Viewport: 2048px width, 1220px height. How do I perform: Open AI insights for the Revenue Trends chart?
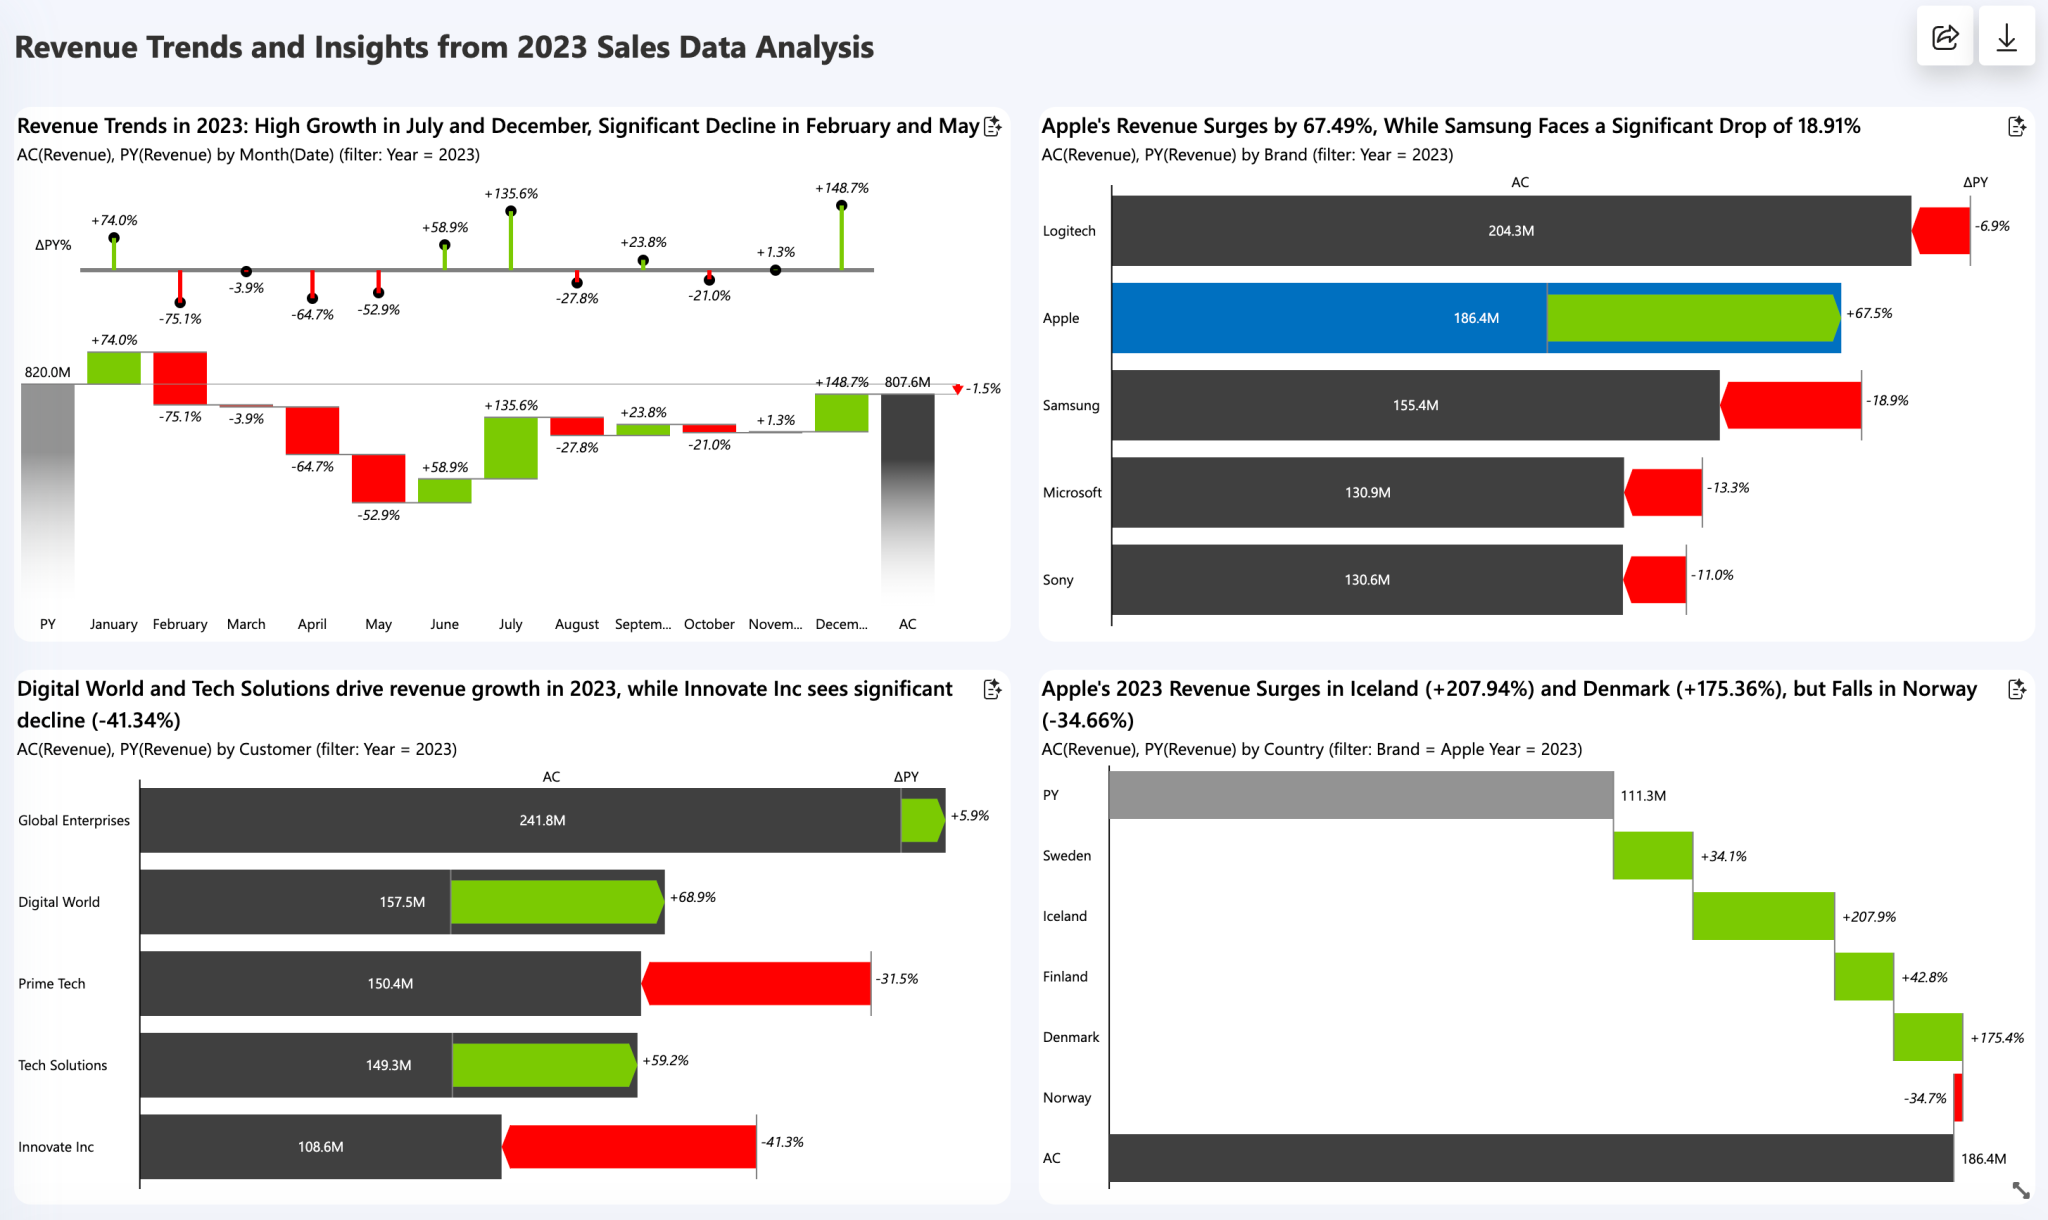[x=992, y=127]
